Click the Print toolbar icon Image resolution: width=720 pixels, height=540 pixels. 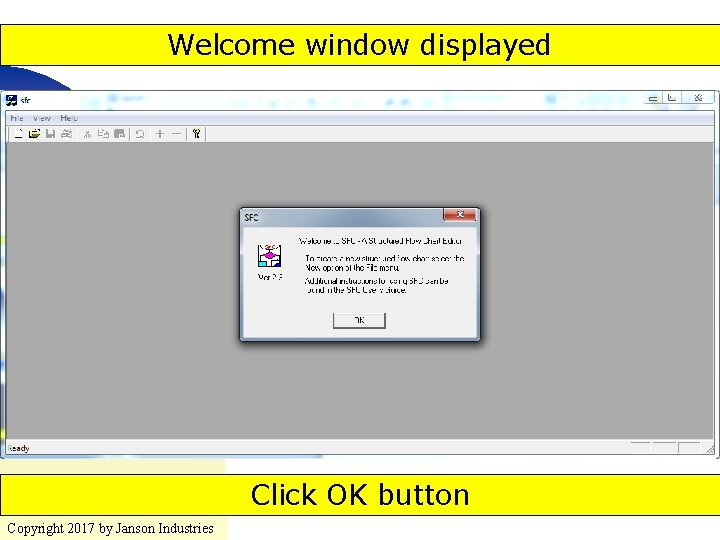pos(67,134)
